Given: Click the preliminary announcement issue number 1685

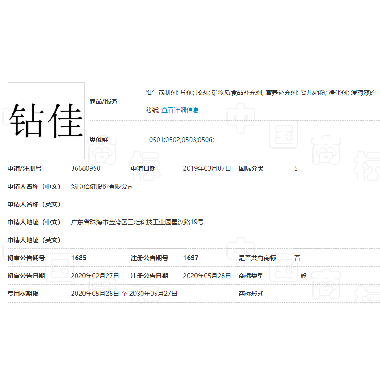Looking at the screenshot, I should 79,258.
